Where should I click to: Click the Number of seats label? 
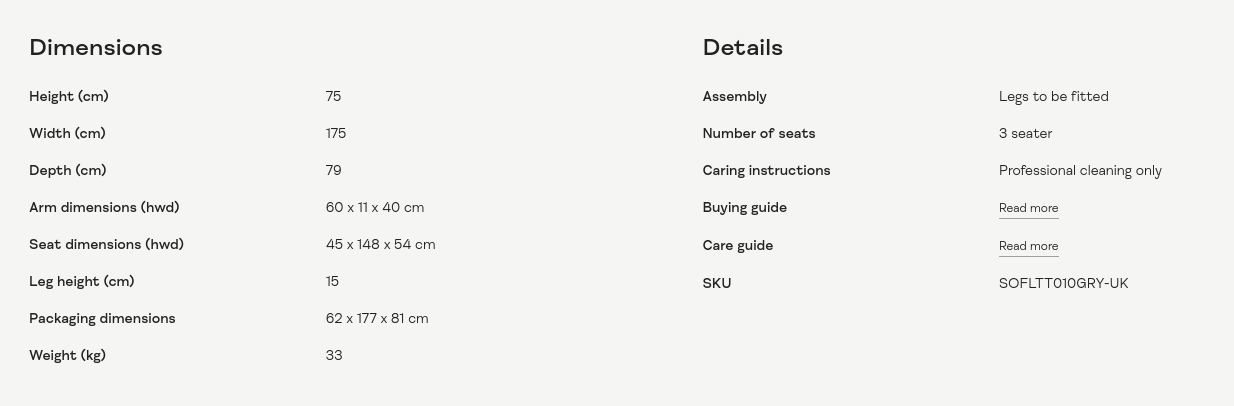click(x=758, y=134)
